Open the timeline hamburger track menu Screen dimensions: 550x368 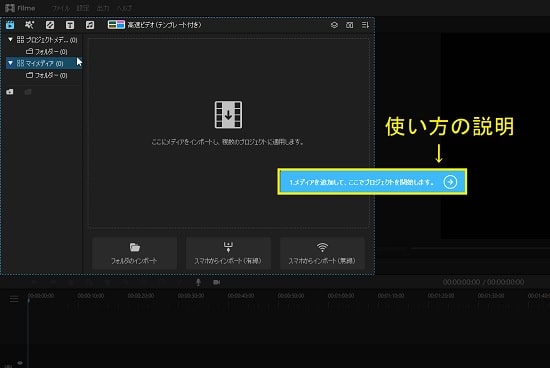pos(14,299)
